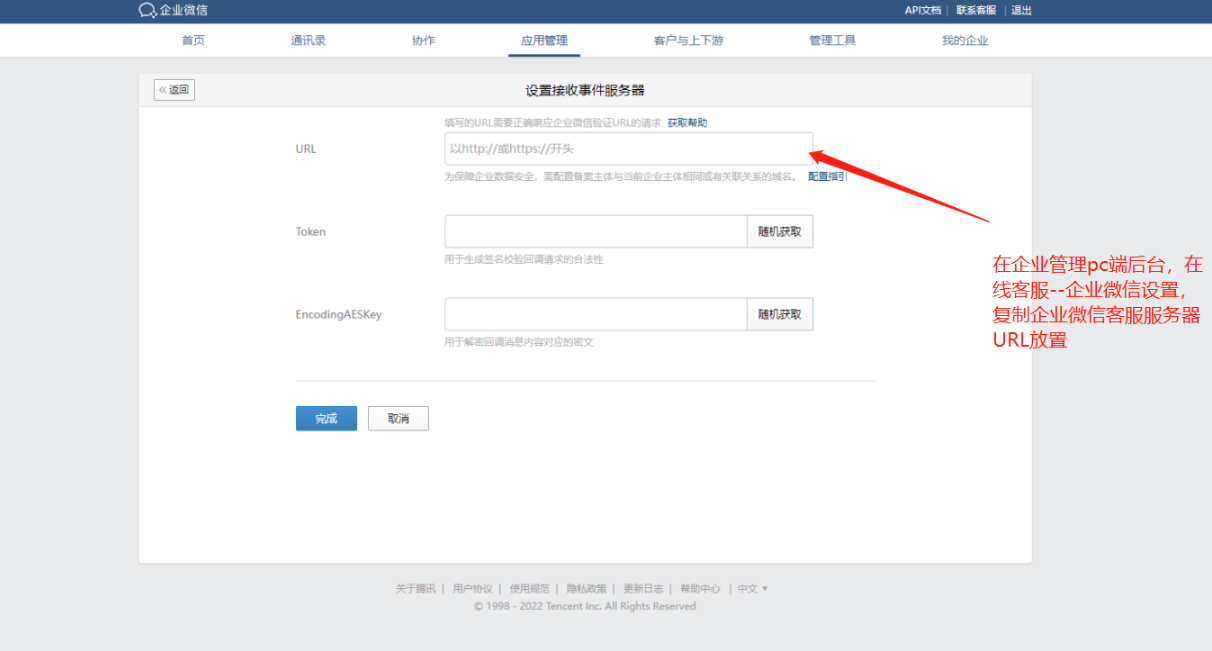
Task: Click the 获取帮助 link above URL field
Action: [x=687, y=123]
